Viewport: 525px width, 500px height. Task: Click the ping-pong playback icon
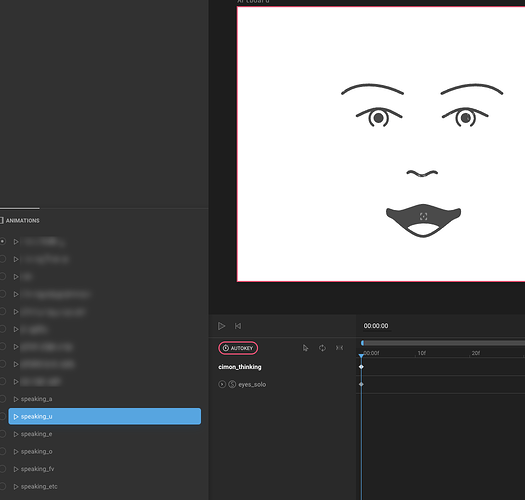[x=340, y=348]
